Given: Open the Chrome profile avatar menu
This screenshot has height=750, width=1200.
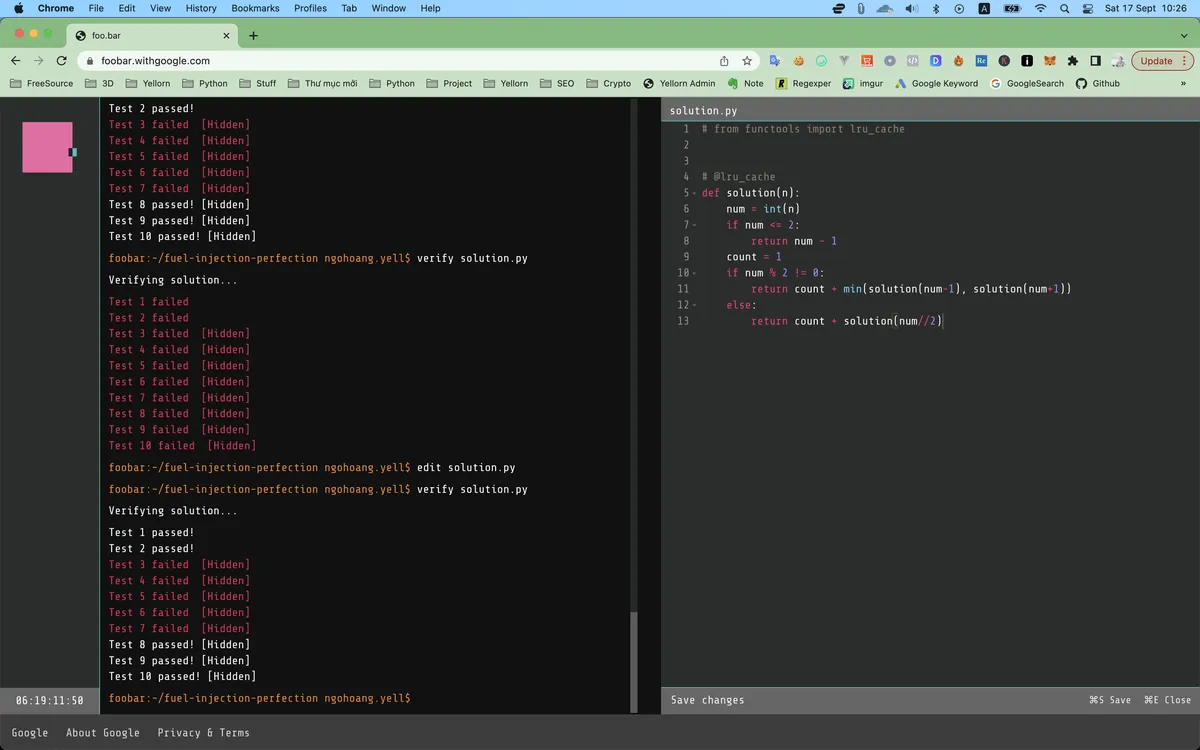Looking at the screenshot, I should point(1120,60).
